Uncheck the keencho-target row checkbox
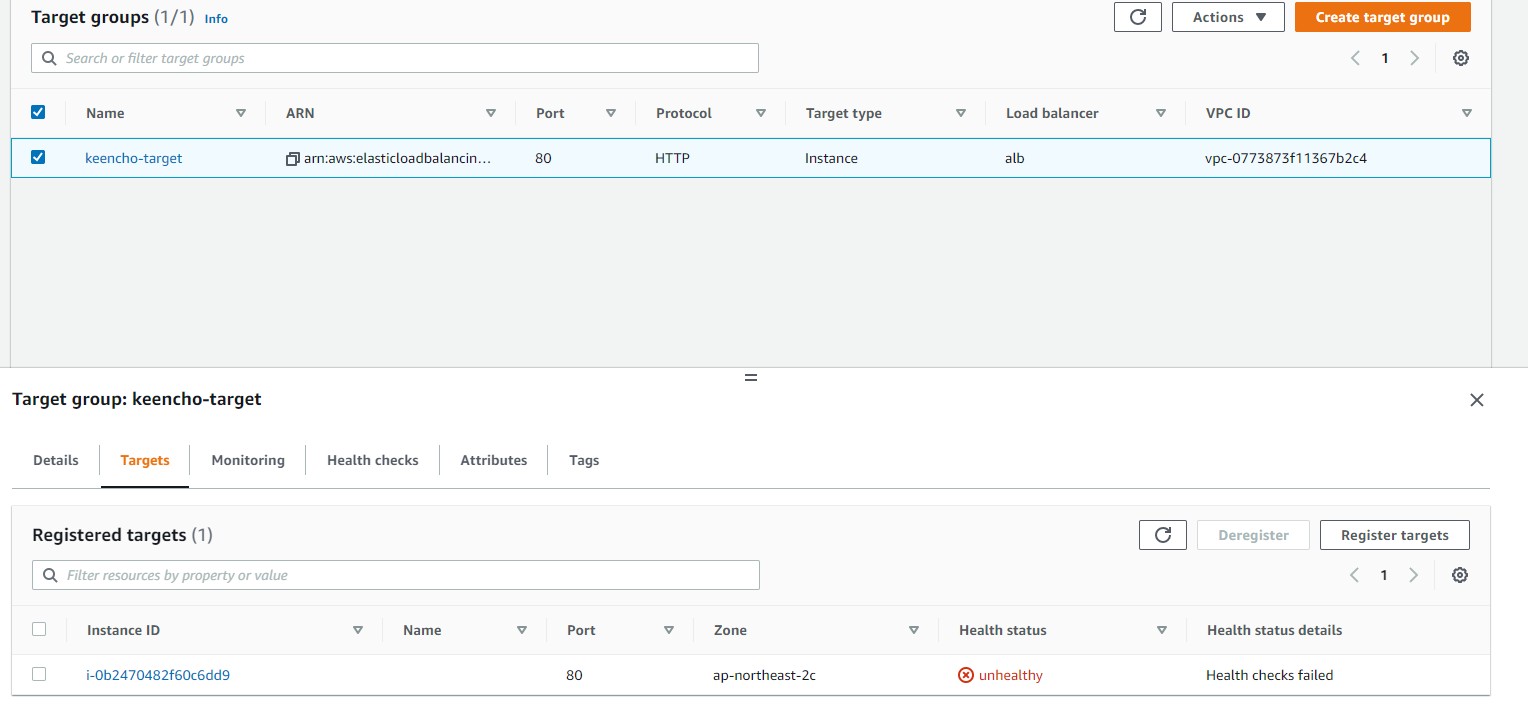The image size is (1528, 727). coord(38,157)
